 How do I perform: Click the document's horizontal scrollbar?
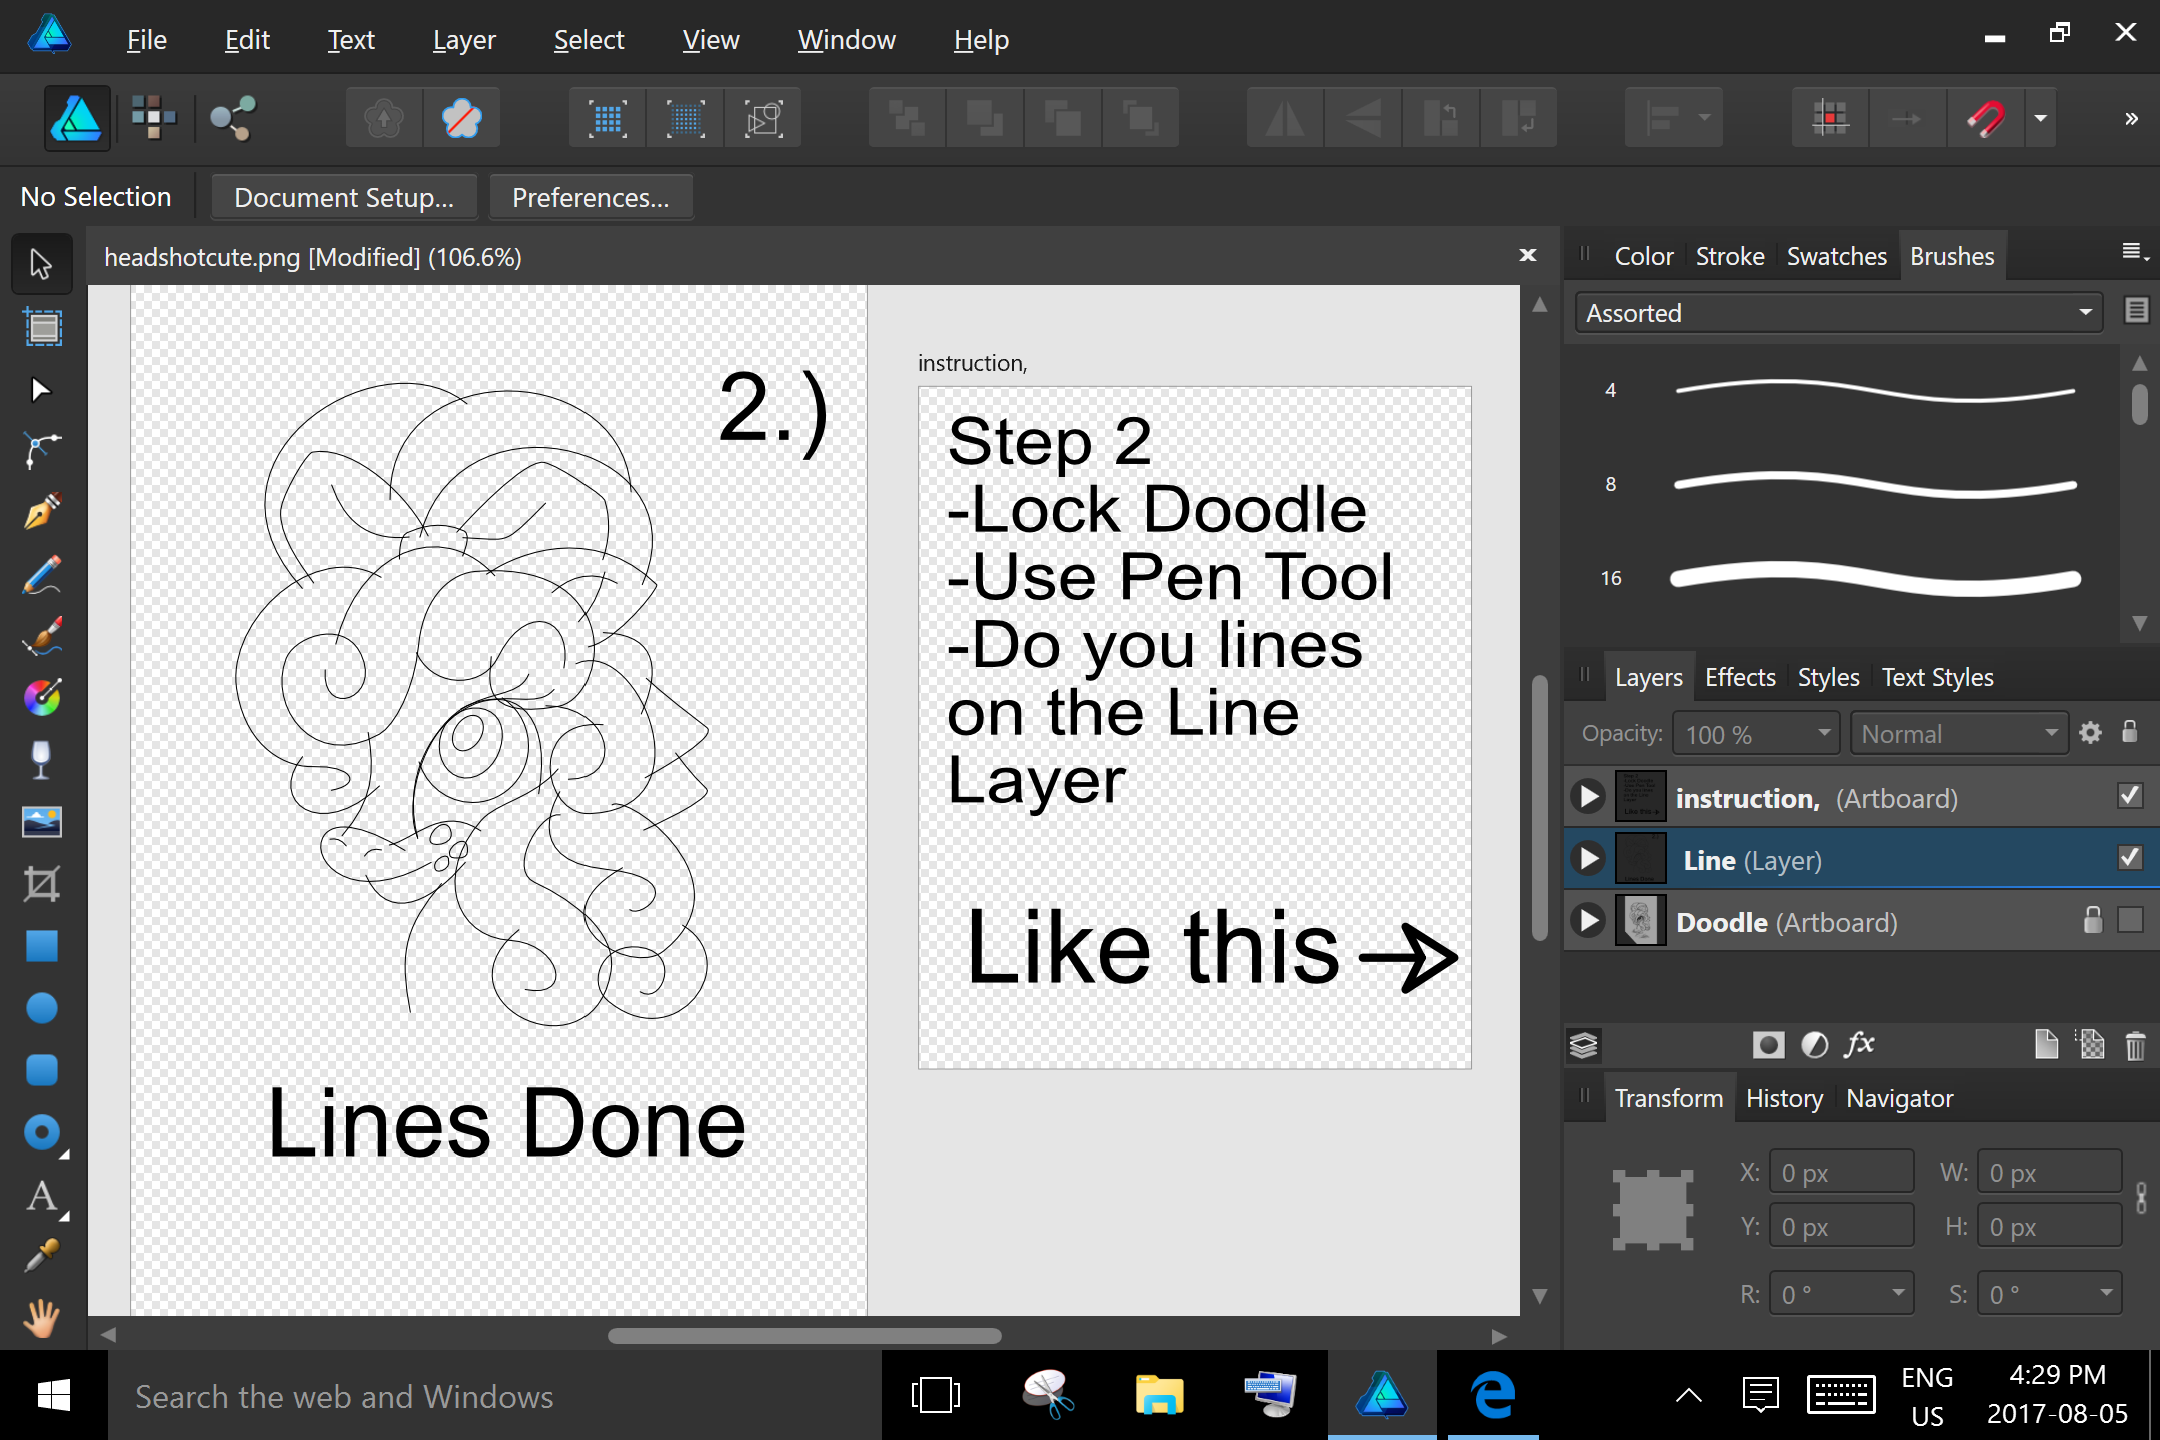point(805,1335)
